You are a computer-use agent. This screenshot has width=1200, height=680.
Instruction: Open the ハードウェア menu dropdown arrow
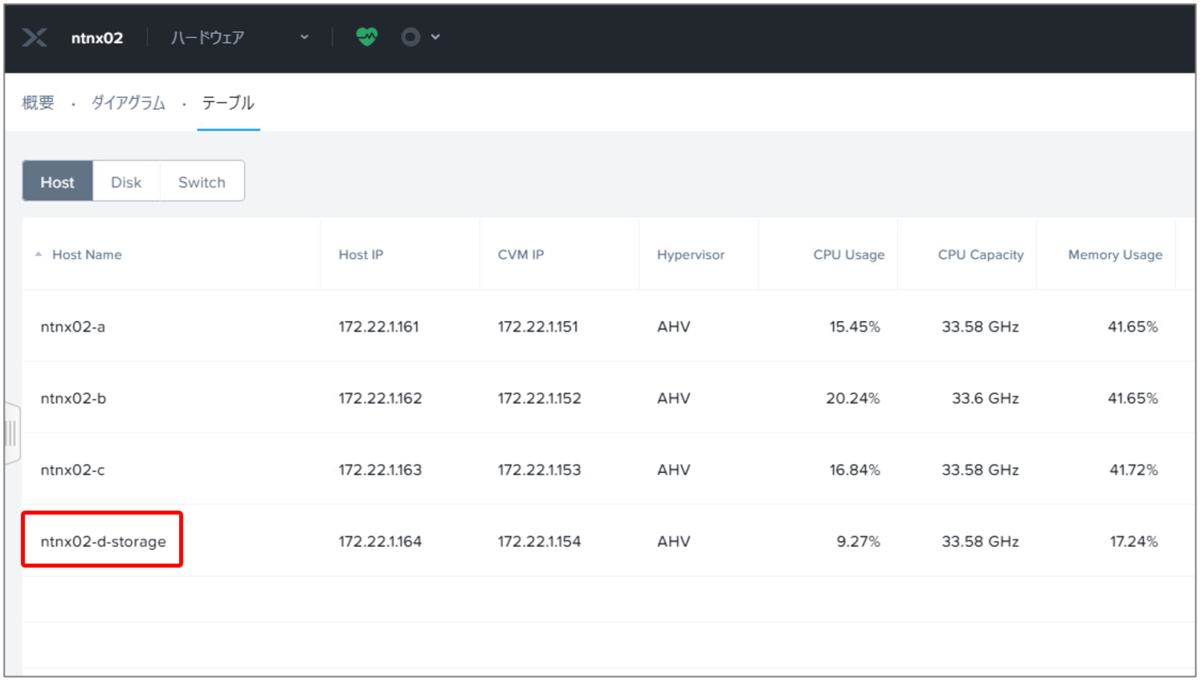[305, 38]
